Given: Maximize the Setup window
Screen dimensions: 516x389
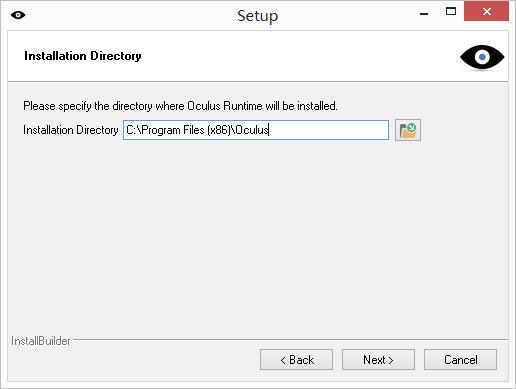Looking at the screenshot, I should click(451, 12).
